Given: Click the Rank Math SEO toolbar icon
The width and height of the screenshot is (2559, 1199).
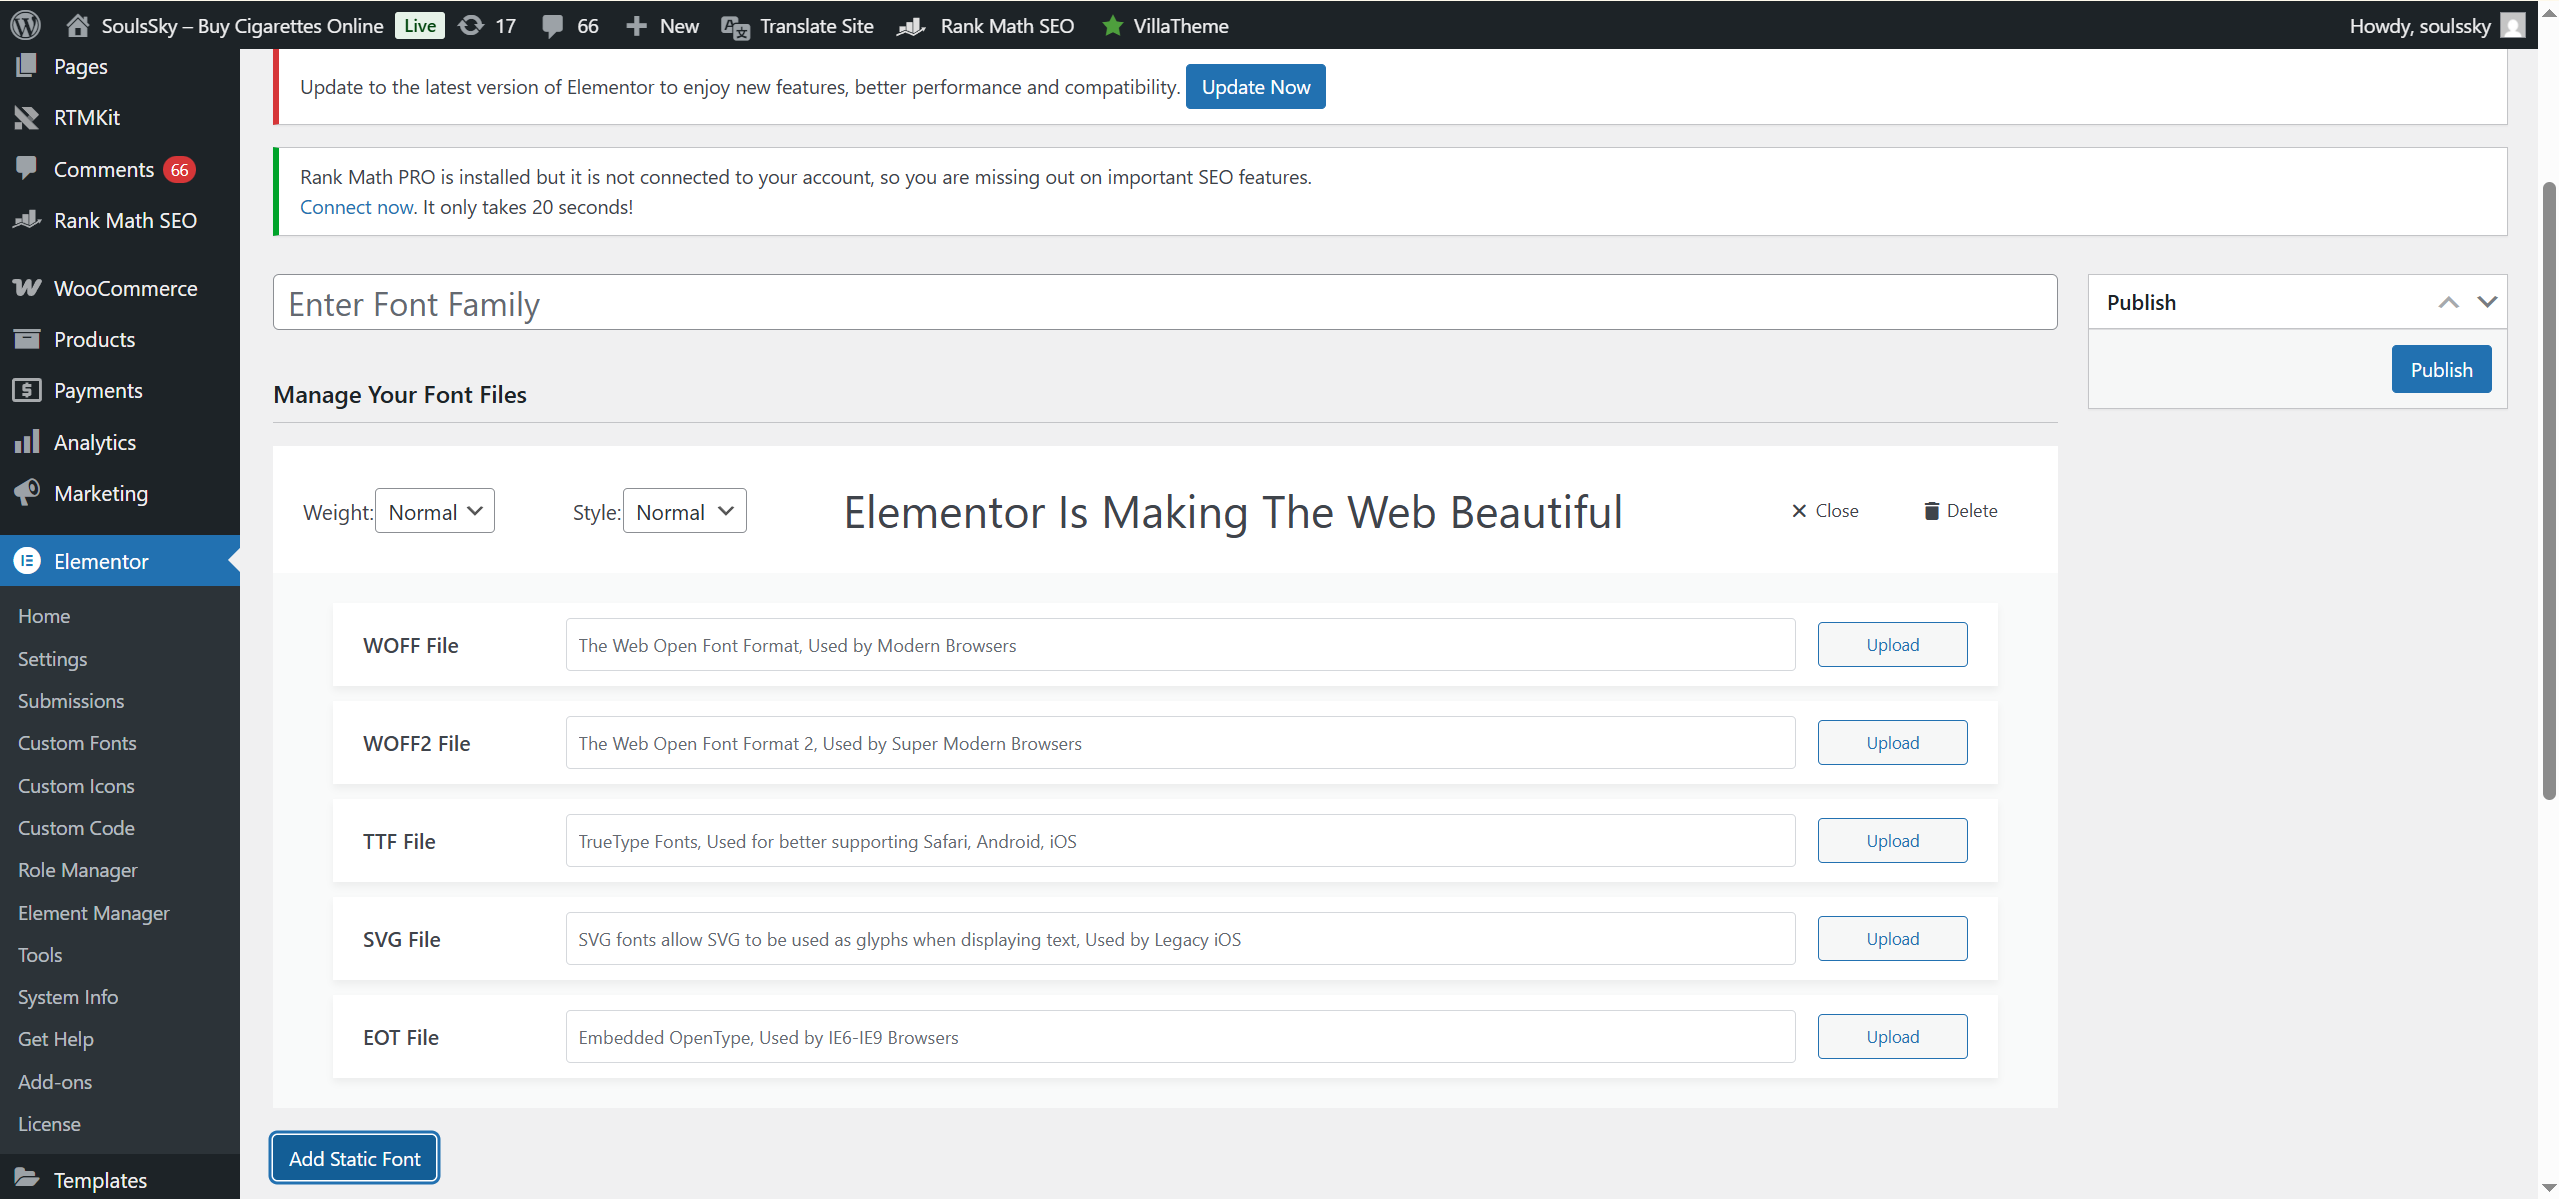Looking at the screenshot, I should click(x=911, y=26).
